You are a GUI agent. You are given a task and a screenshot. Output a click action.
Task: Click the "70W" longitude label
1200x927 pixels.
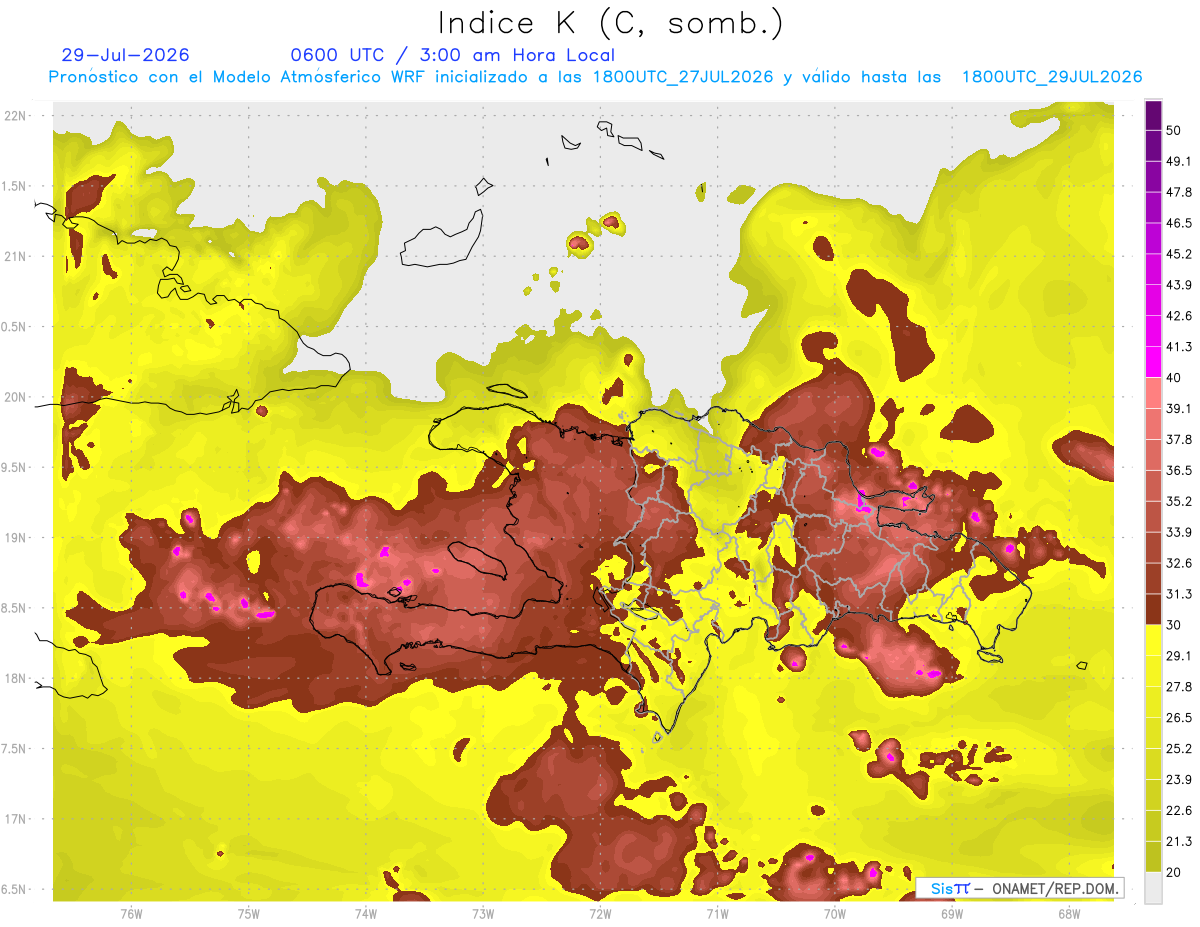(x=834, y=913)
